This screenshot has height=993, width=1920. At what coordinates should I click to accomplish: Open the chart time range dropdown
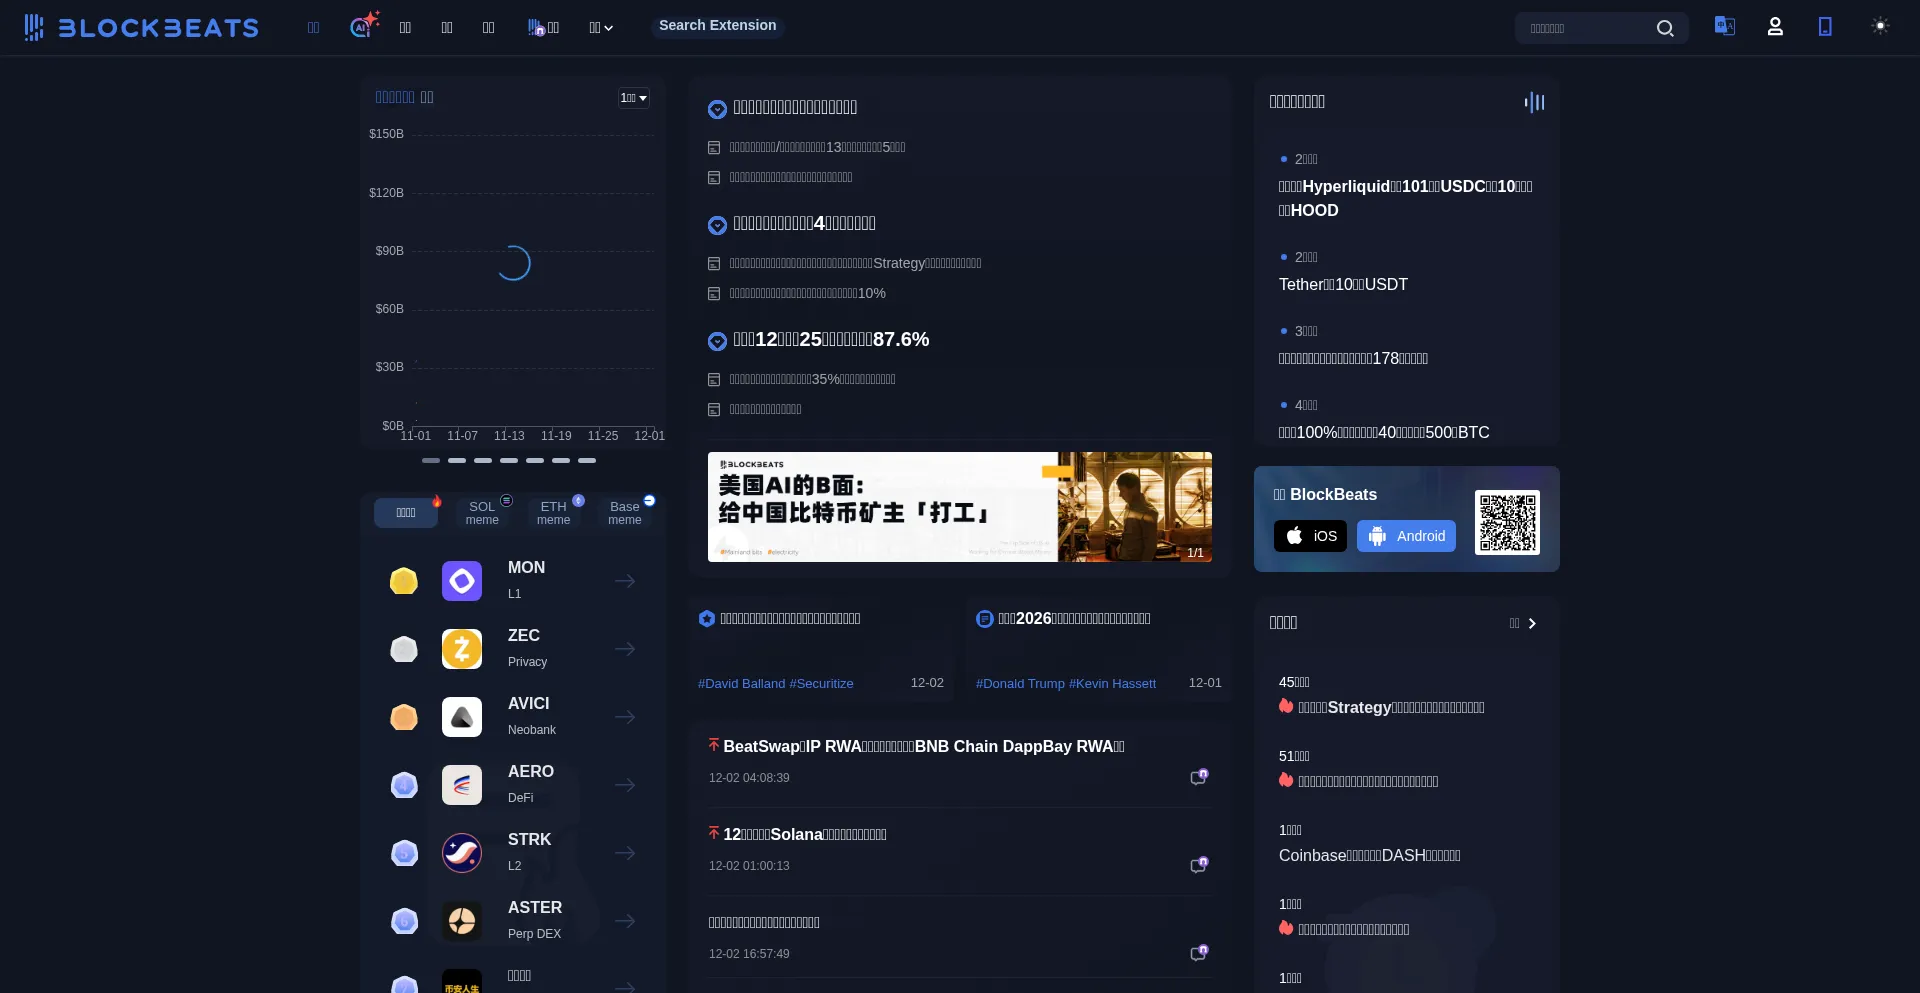click(x=633, y=98)
